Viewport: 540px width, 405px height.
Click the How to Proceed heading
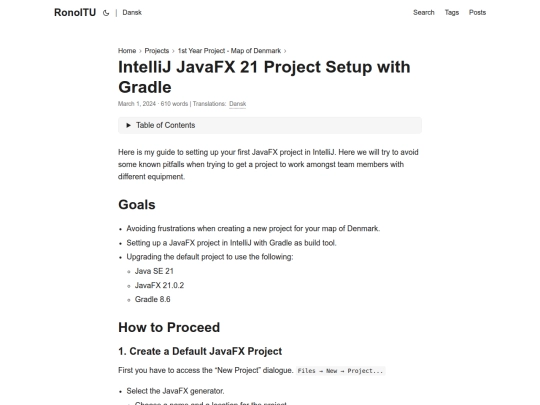[x=169, y=327]
